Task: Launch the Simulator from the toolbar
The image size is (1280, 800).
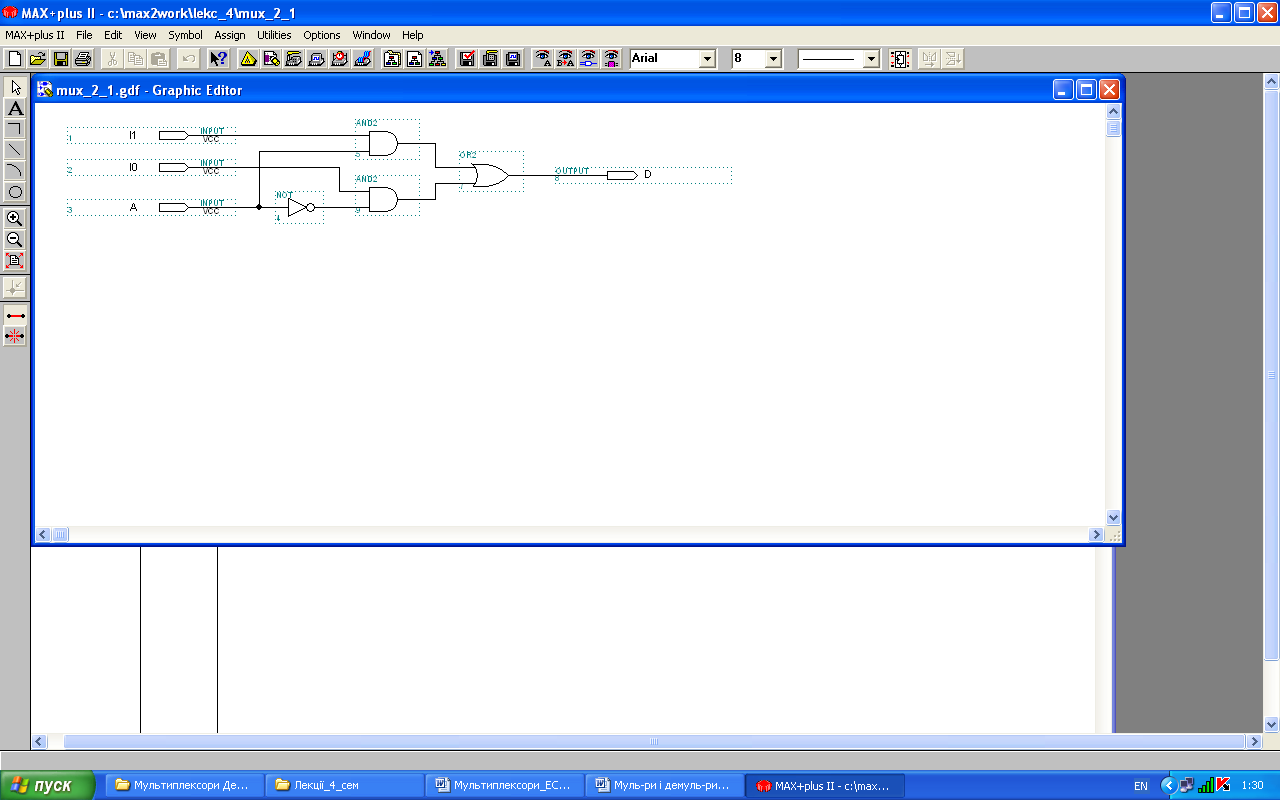Action: point(317,59)
